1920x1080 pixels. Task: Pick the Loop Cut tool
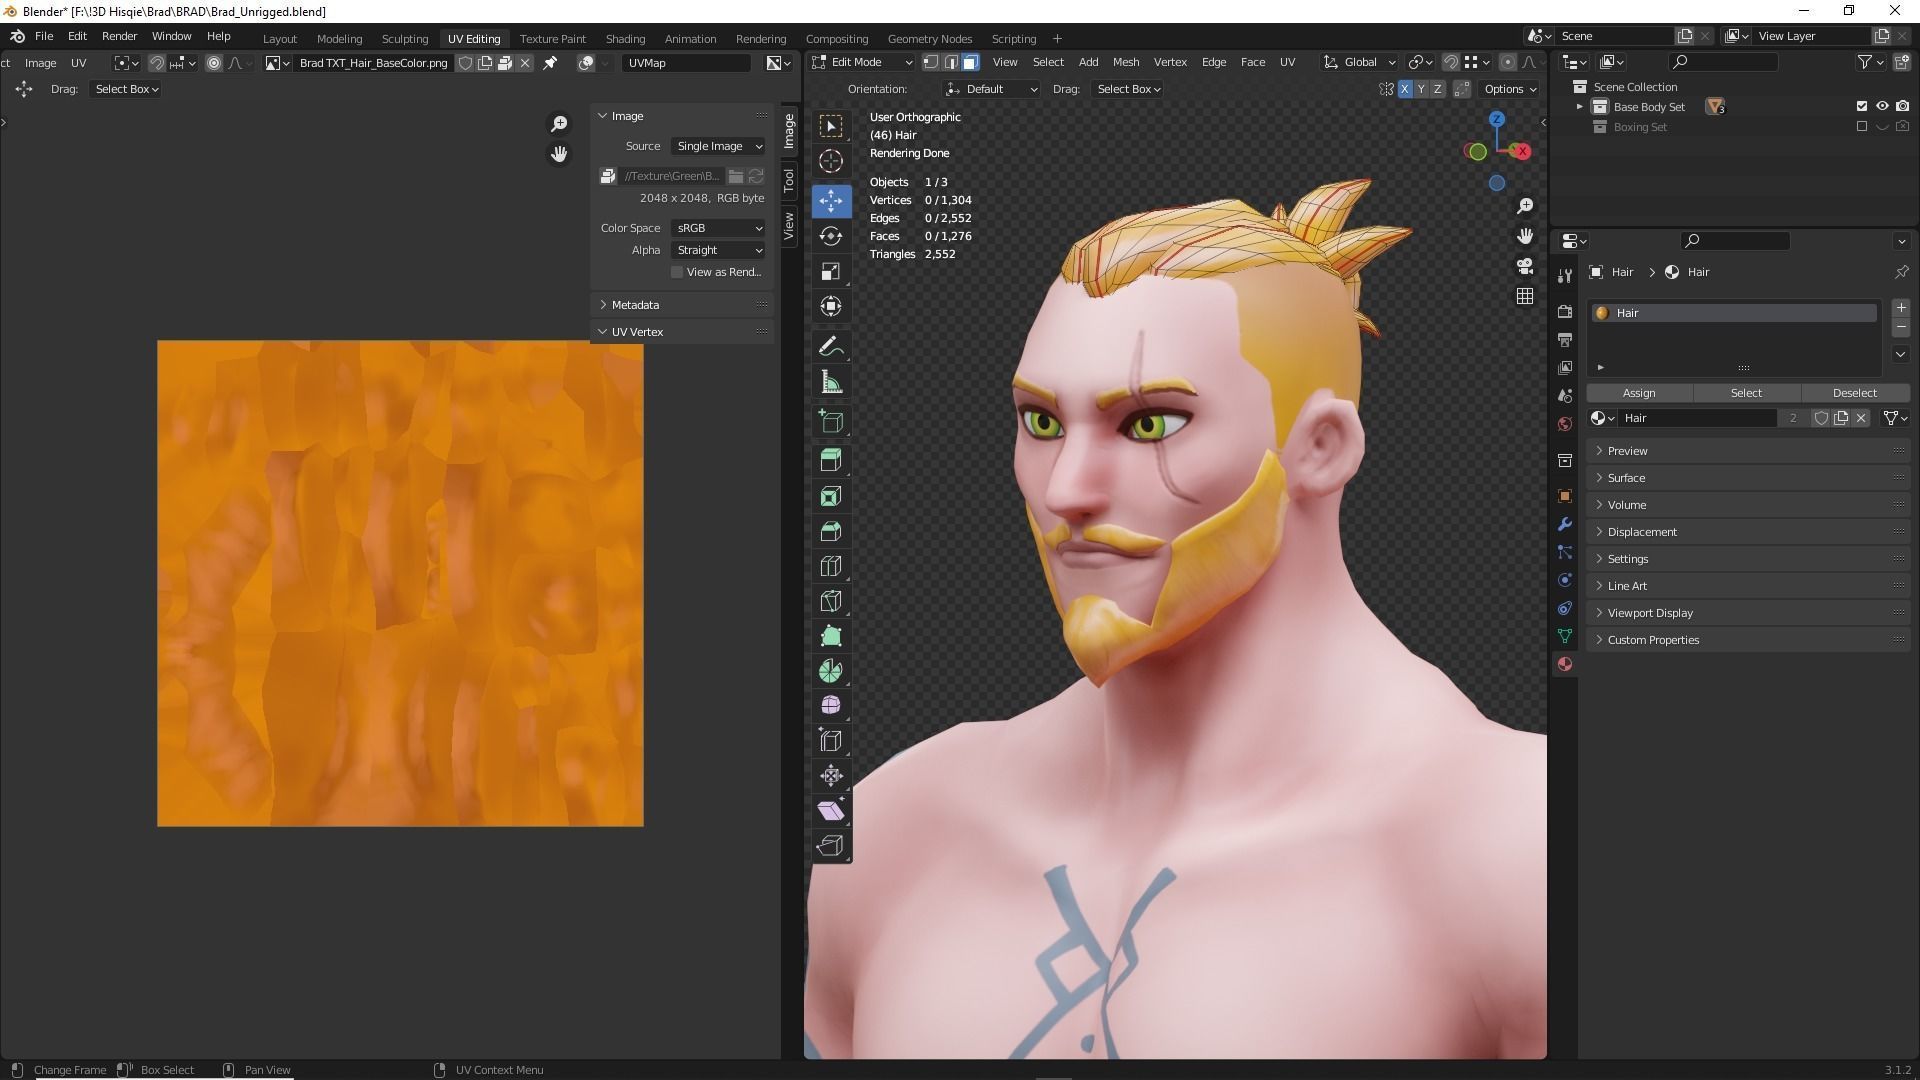pyautogui.click(x=830, y=566)
